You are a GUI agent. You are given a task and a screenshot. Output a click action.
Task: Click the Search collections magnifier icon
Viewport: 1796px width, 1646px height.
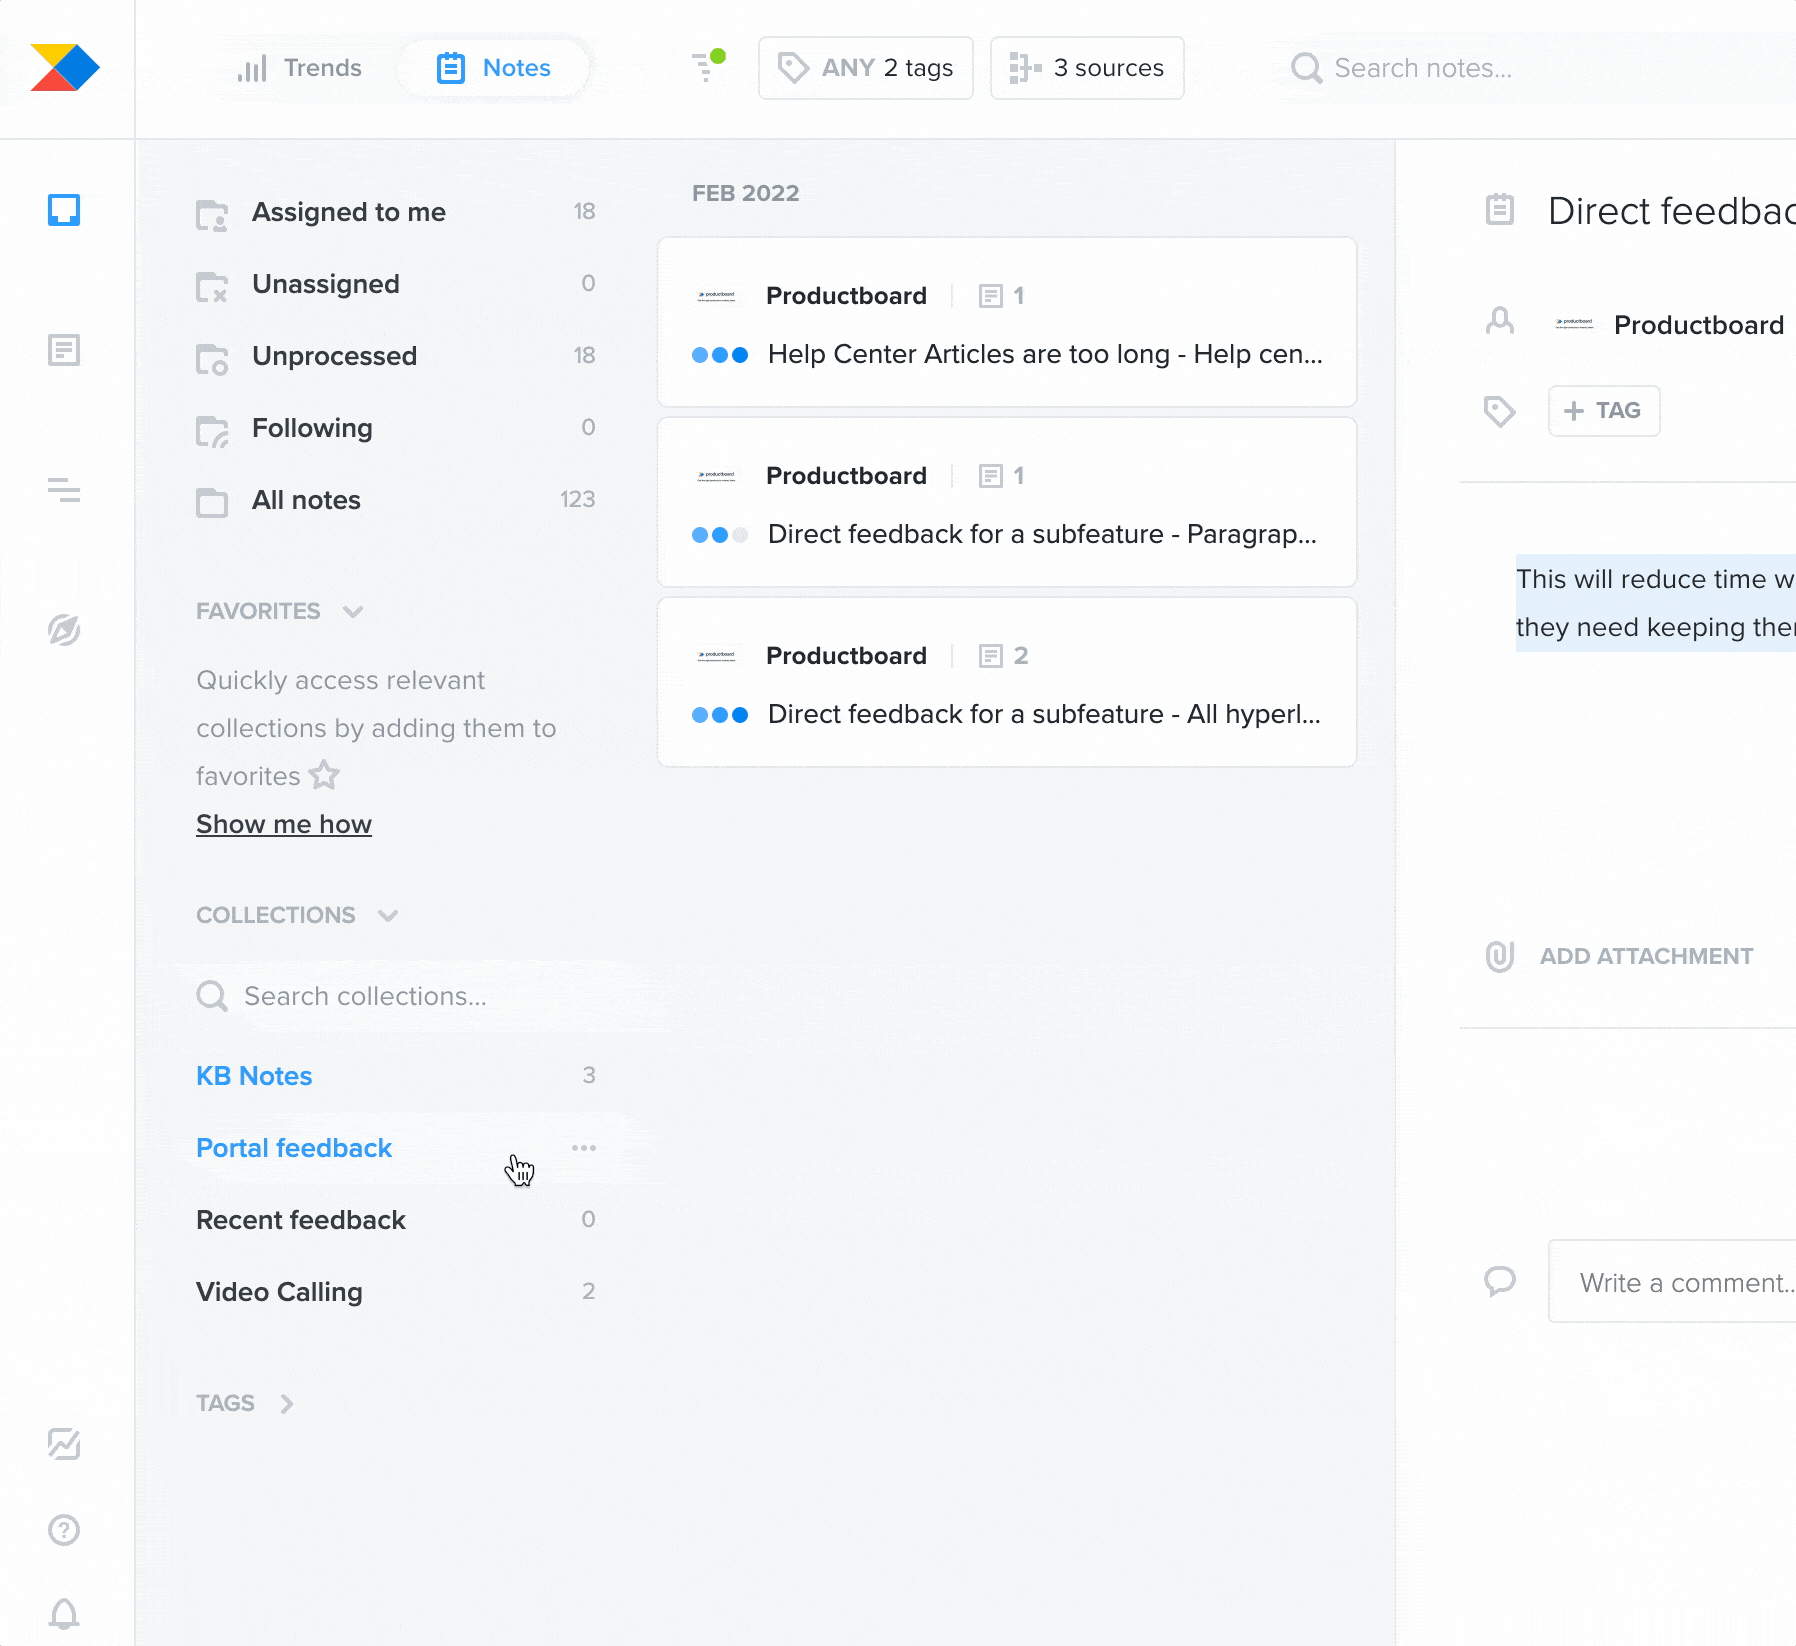click(212, 996)
